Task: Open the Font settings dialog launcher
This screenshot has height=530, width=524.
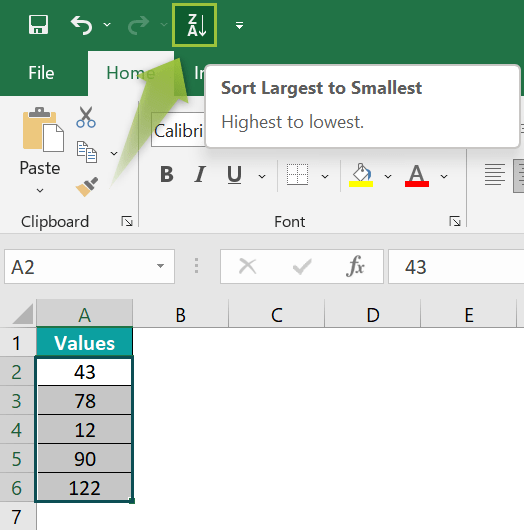Action: [455, 221]
